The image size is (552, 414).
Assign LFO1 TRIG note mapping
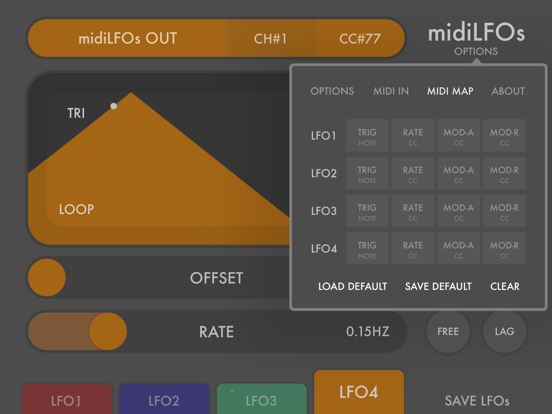tap(367, 136)
